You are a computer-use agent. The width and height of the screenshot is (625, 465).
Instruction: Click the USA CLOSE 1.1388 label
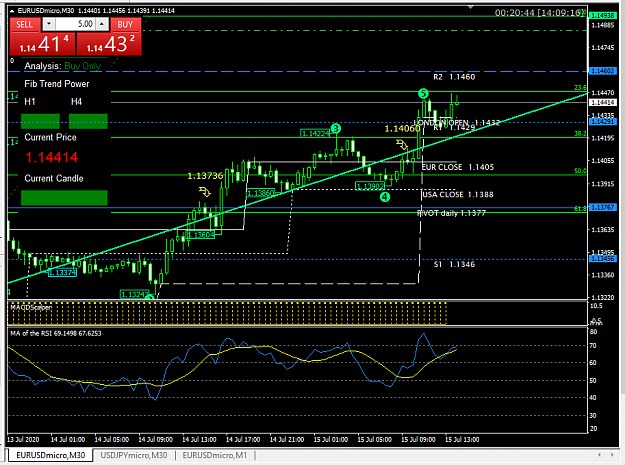coord(458,194)
